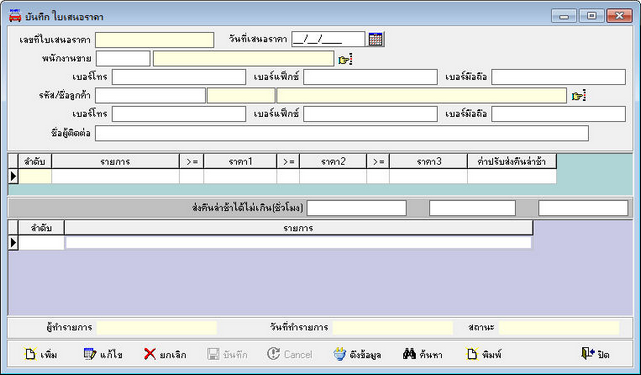Screen dimensions: 641x375
Task: Select the price grid row marker arrow
Action: coord(13,176)
